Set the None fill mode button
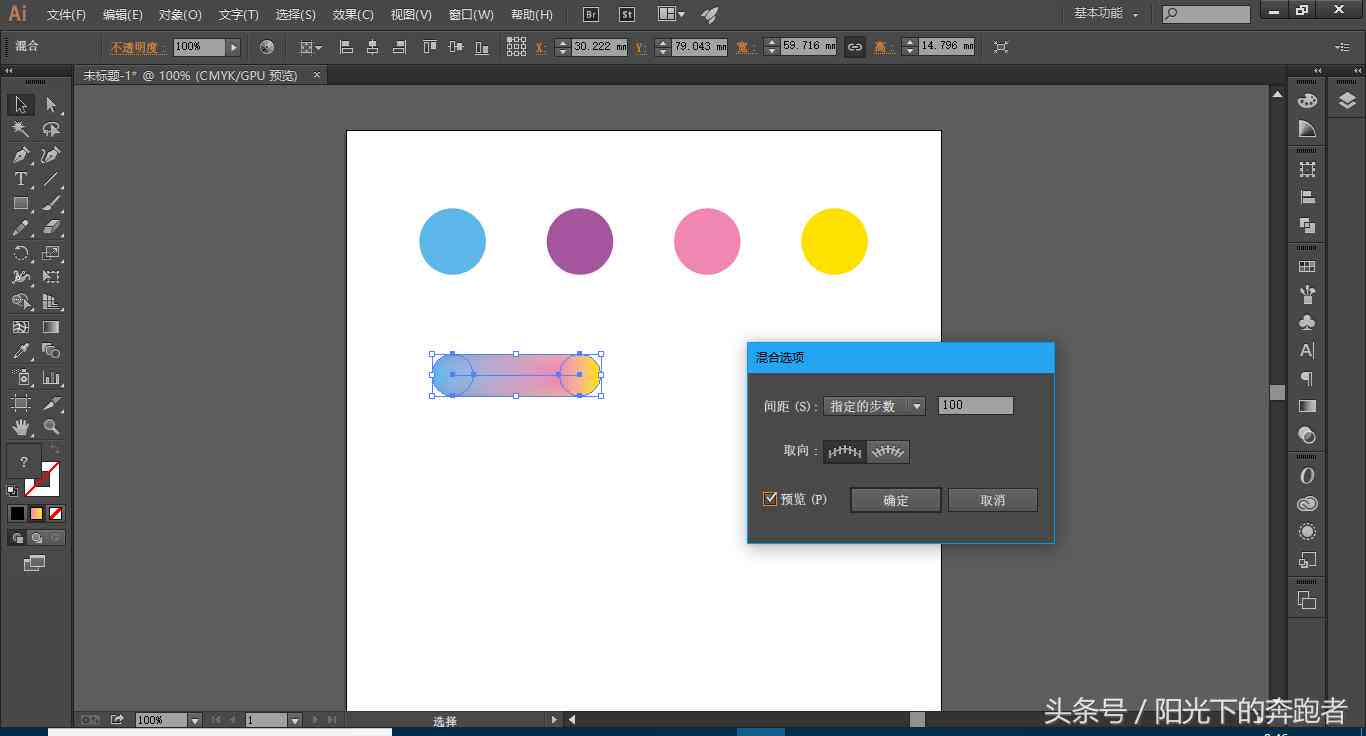Screen dimensions: 1366x736 pyautogui.click(x=56, y=513)
